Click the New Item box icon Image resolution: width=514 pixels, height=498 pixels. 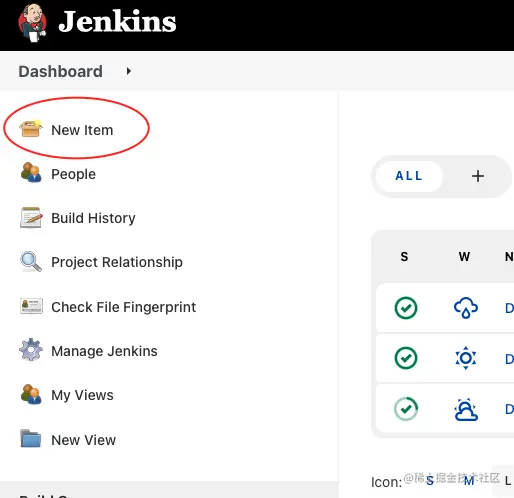(31, 129)
